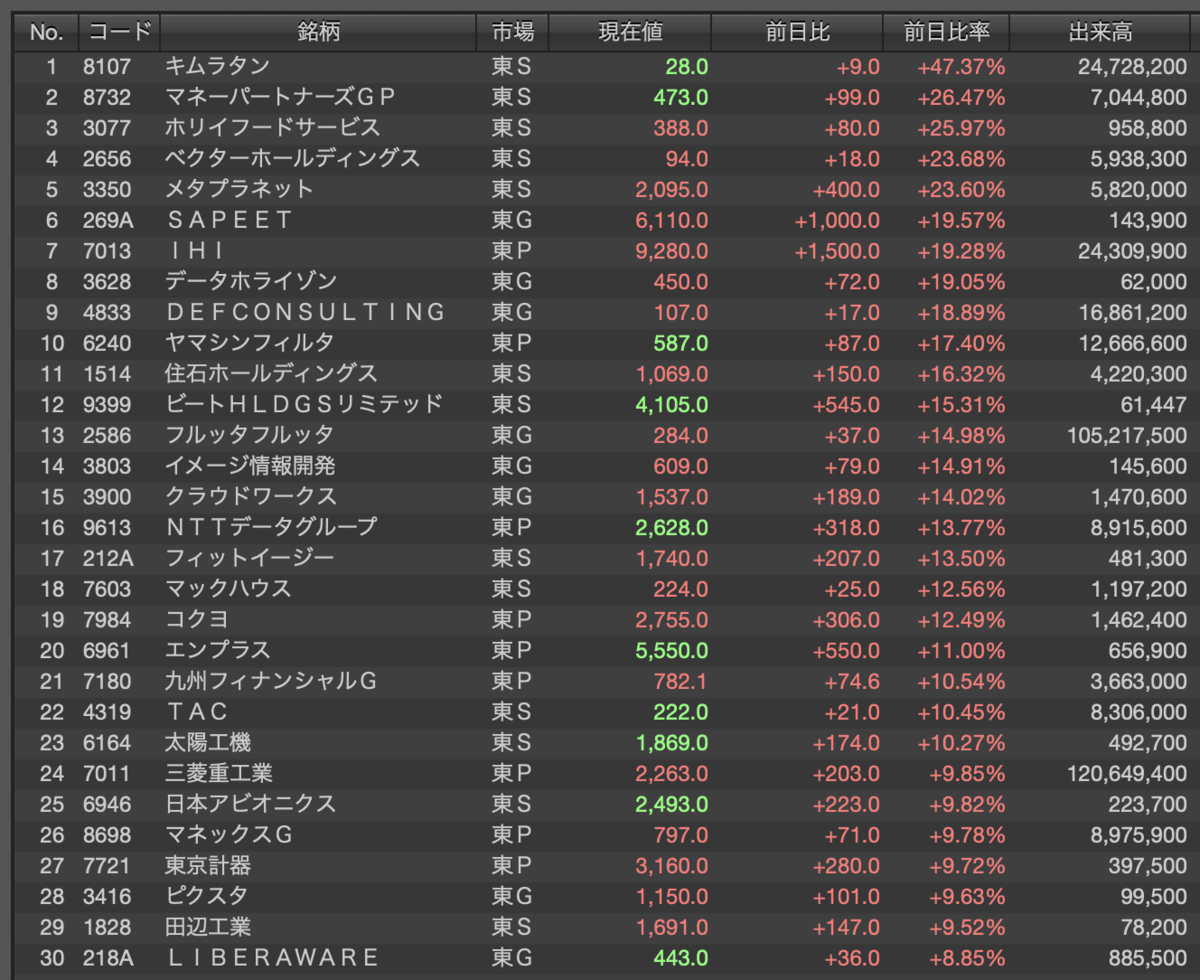
Task: Select マネーパートナーズGP stock name
Action: (280, 97)
